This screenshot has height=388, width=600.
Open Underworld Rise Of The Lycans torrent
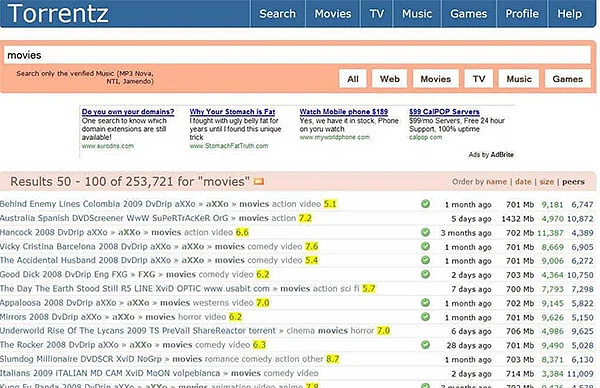(x=138, y=331)
